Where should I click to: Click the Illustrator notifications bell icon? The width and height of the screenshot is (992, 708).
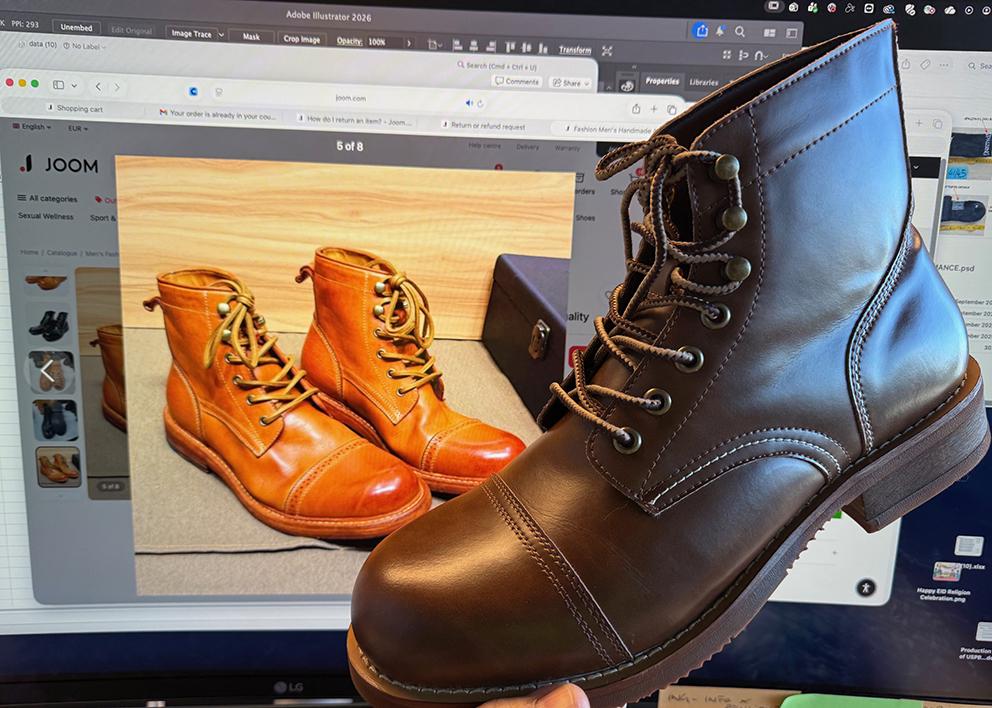[x=720, y=31]
